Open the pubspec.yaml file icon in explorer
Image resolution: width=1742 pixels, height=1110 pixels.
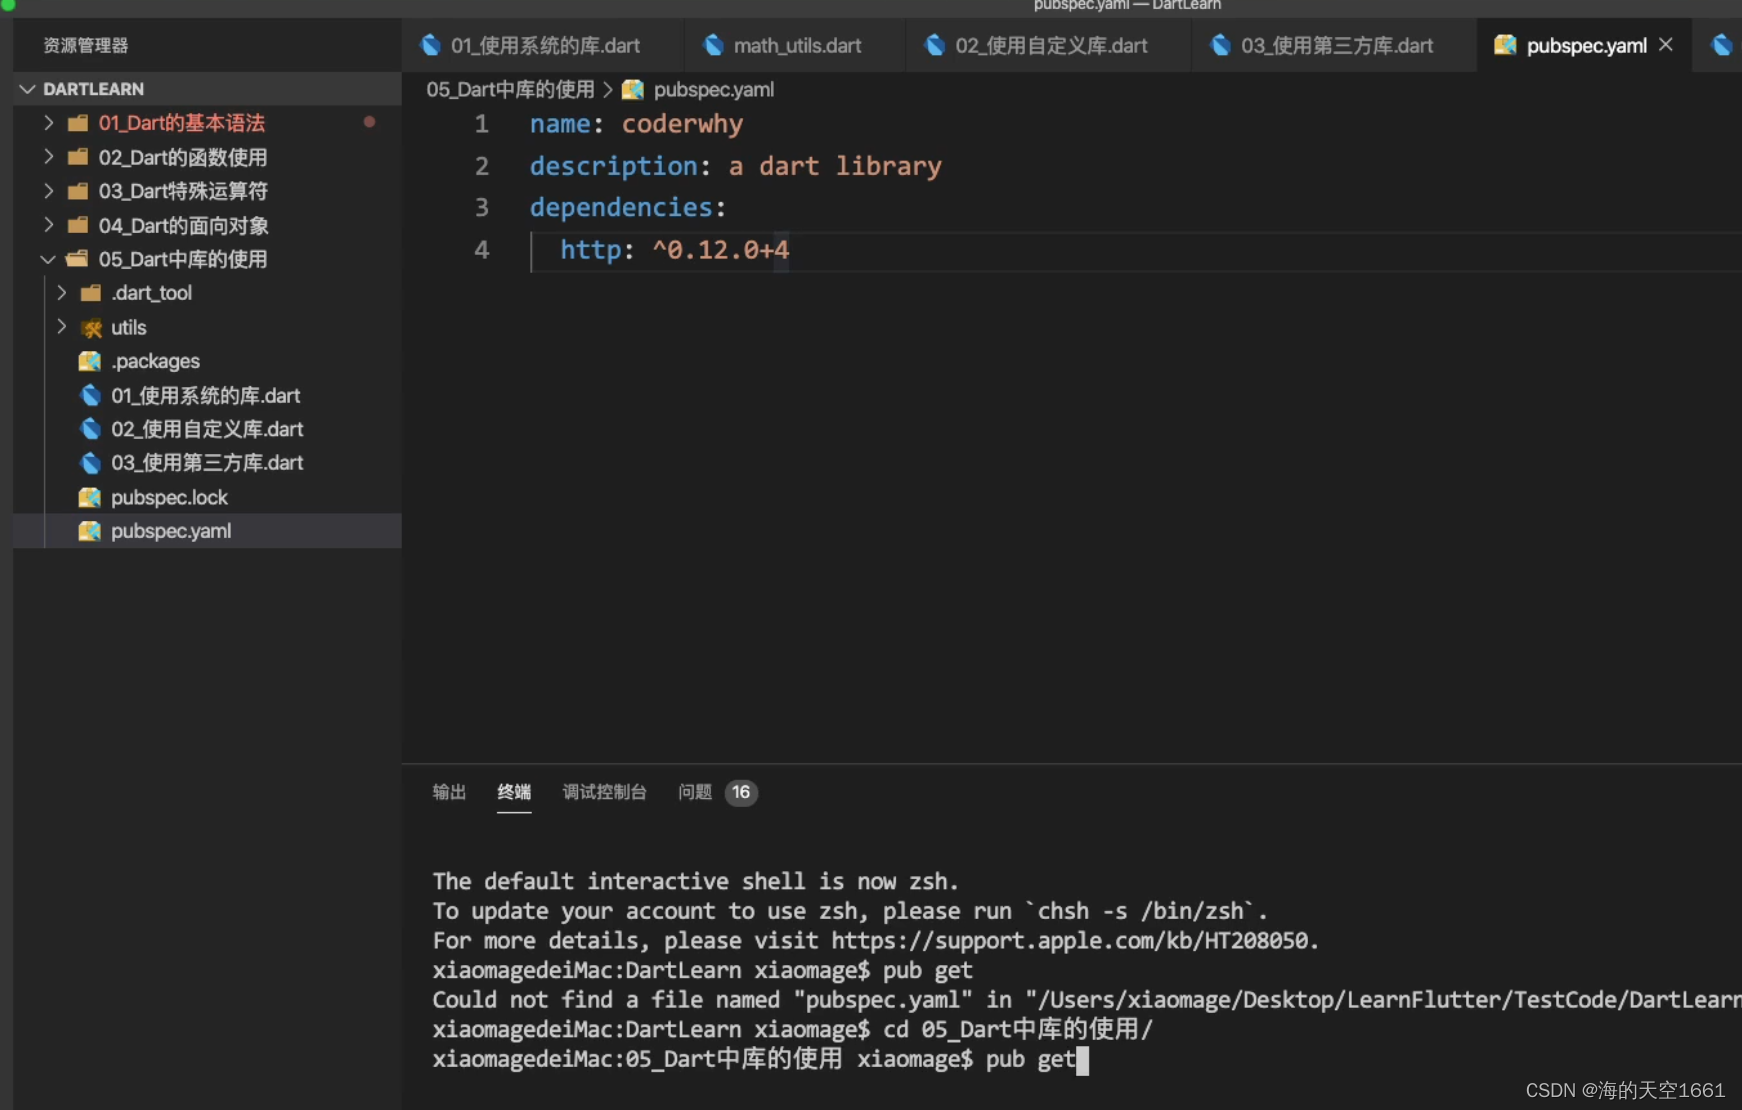[x=90, y=531]
